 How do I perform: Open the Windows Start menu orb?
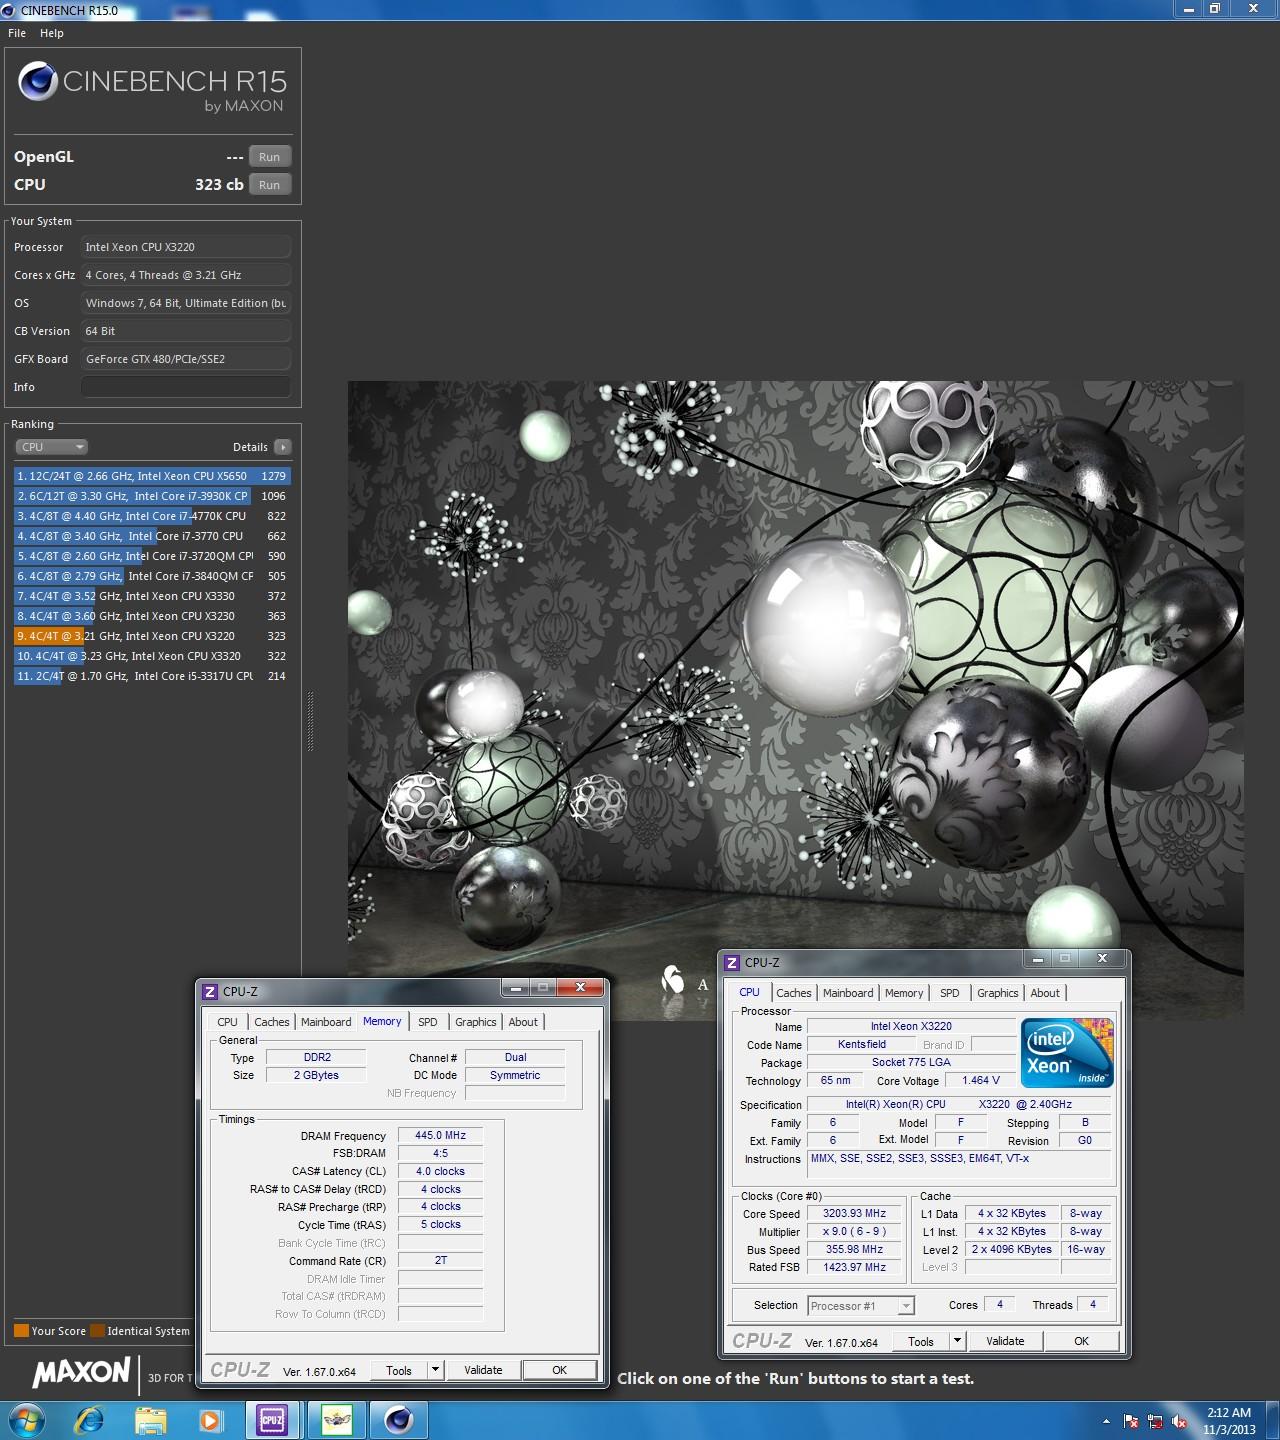(x=26, y=1420)
